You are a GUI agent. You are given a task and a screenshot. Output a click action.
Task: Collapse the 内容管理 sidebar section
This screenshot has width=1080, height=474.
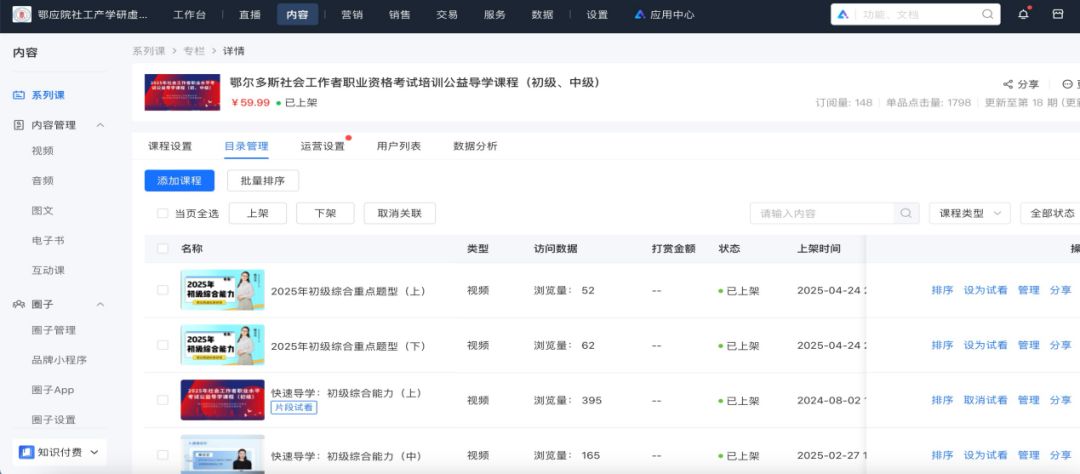coord(100,125)
